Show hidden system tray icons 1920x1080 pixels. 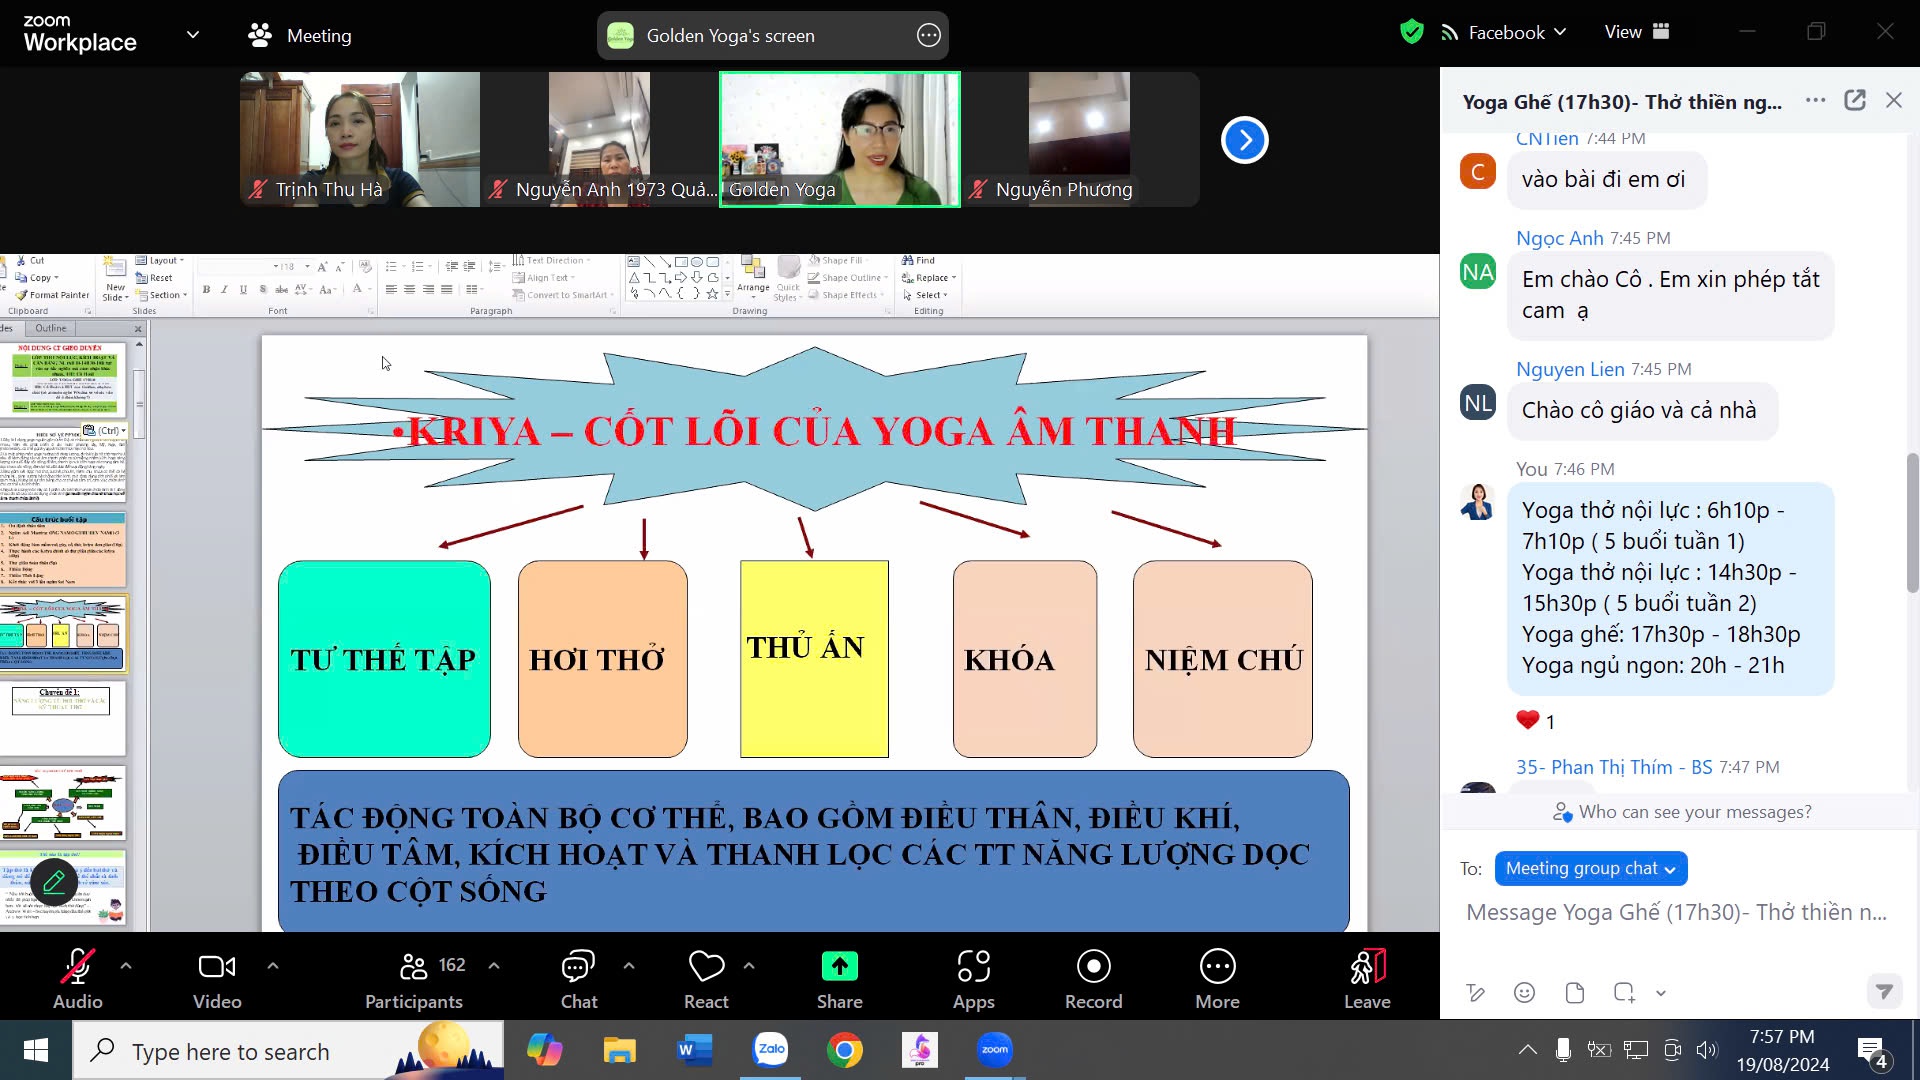pyautogui.click(x=1527, y=1050)
